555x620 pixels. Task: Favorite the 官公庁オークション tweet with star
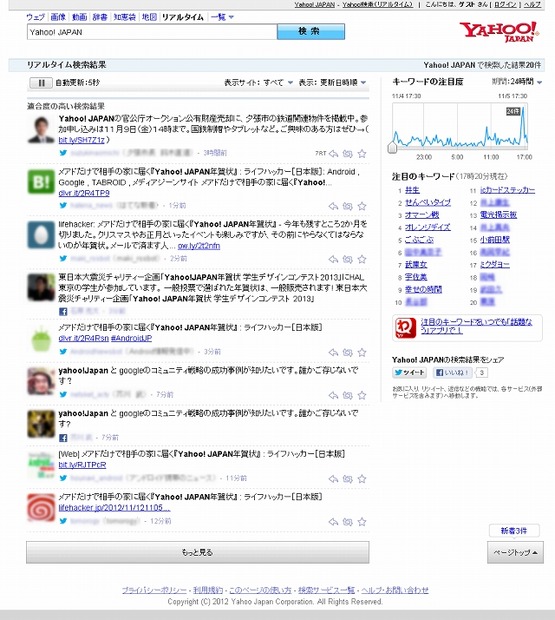click(x=362, y=153)
